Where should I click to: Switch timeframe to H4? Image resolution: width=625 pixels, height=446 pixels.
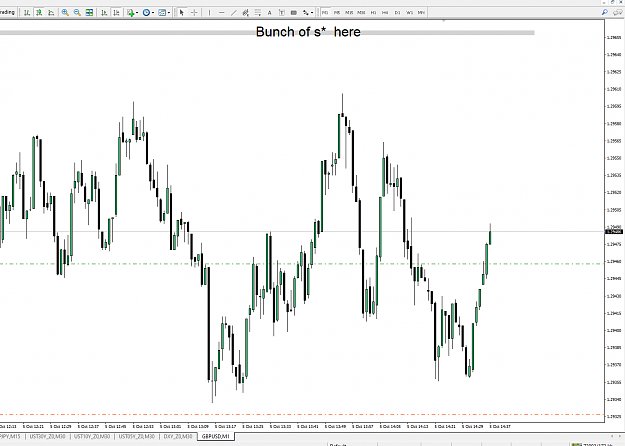pos(385,13)
